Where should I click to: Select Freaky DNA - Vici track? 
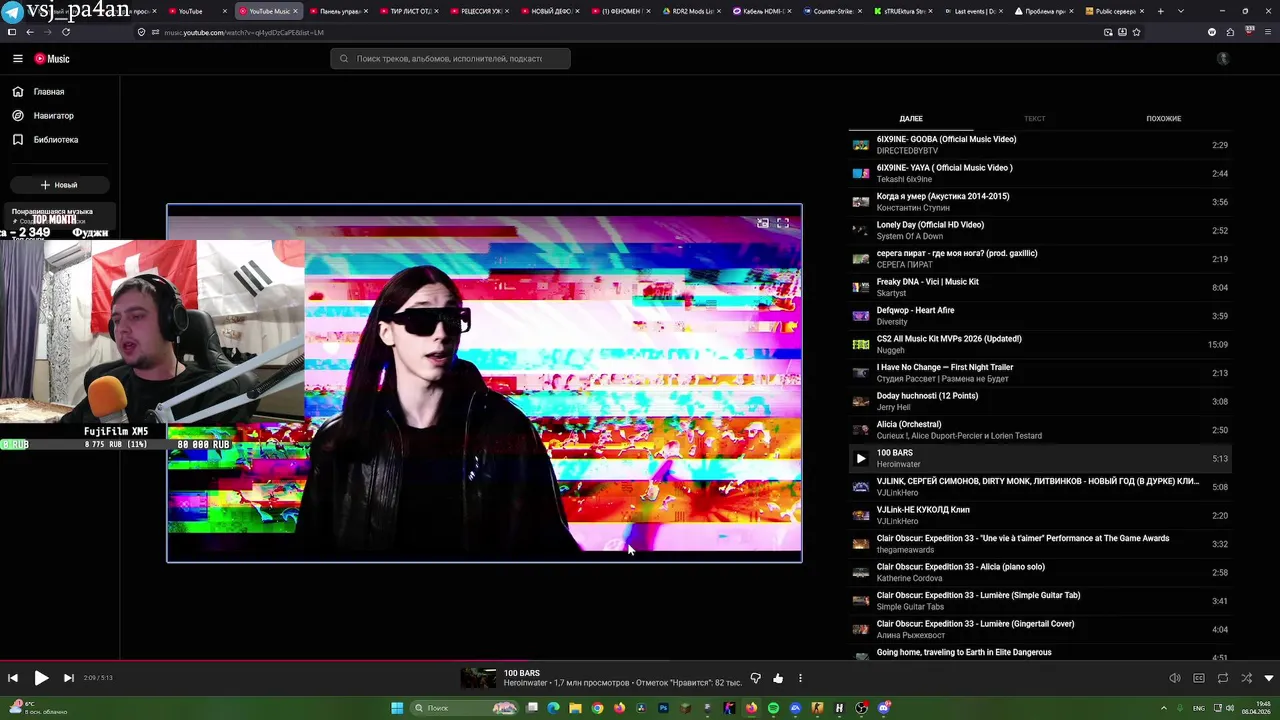[x=1040, y=288]
